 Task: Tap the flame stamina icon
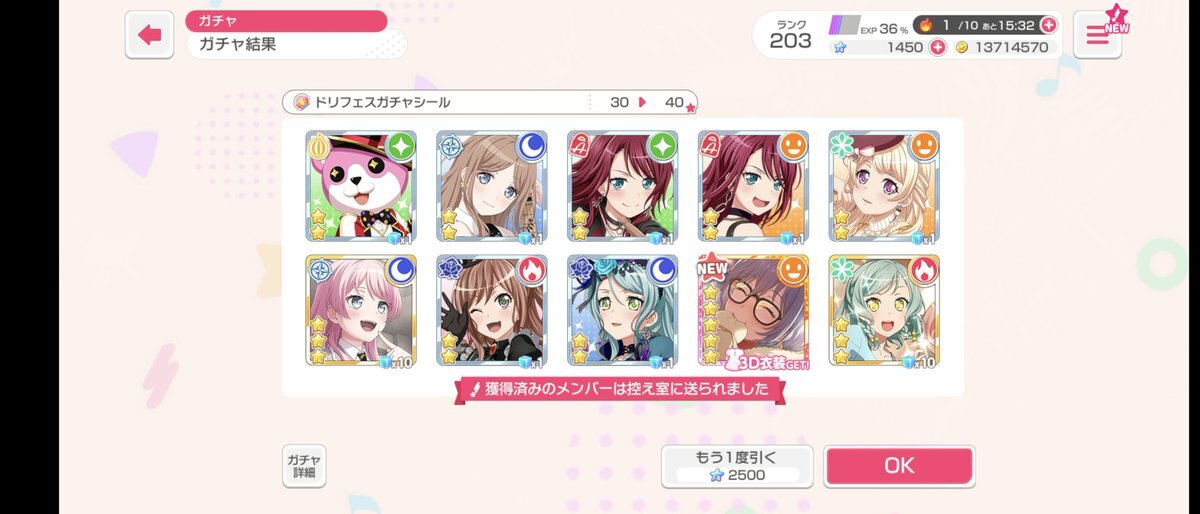(926, 25)
